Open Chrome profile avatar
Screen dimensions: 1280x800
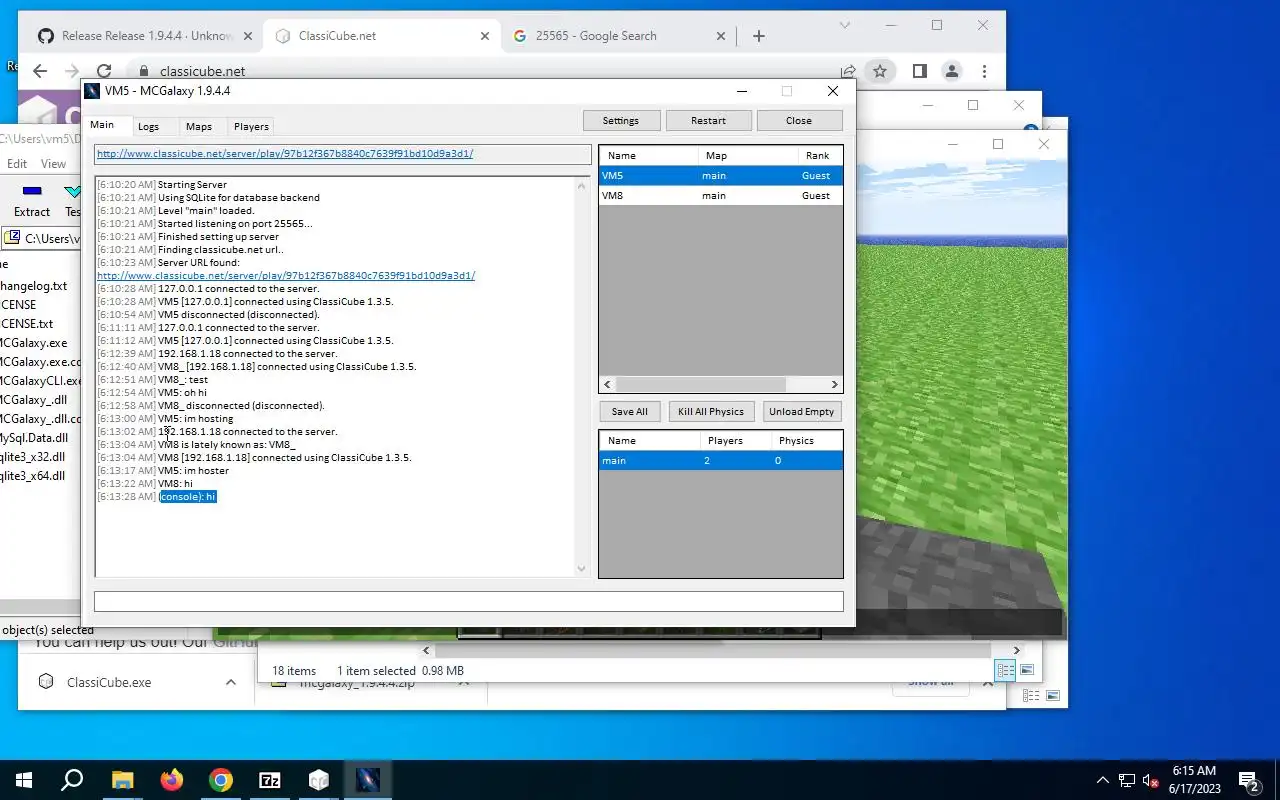[952, 71]
